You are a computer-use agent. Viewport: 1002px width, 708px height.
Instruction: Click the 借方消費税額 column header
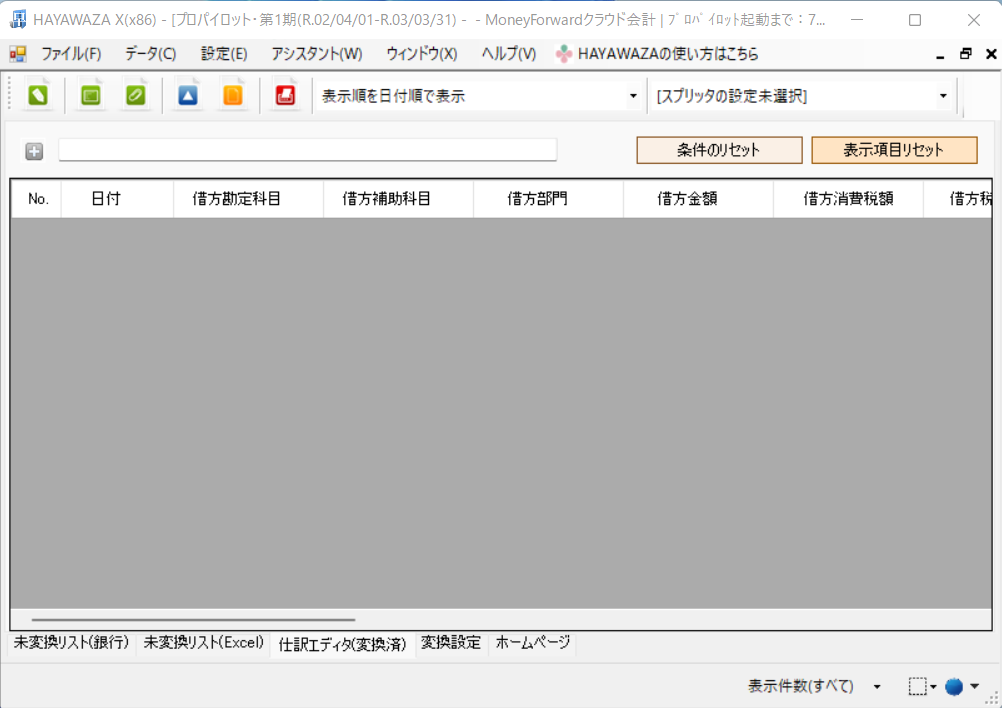click(x=848, y=199)
